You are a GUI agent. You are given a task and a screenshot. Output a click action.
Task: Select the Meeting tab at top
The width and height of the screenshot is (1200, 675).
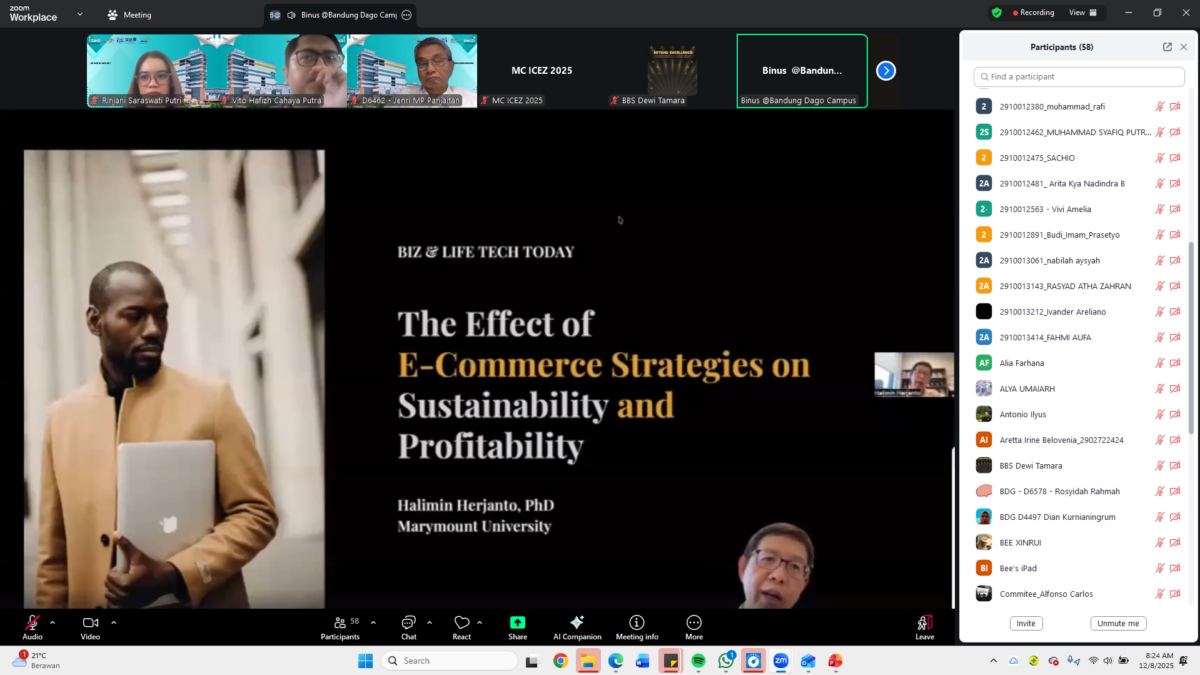[130, 15]
